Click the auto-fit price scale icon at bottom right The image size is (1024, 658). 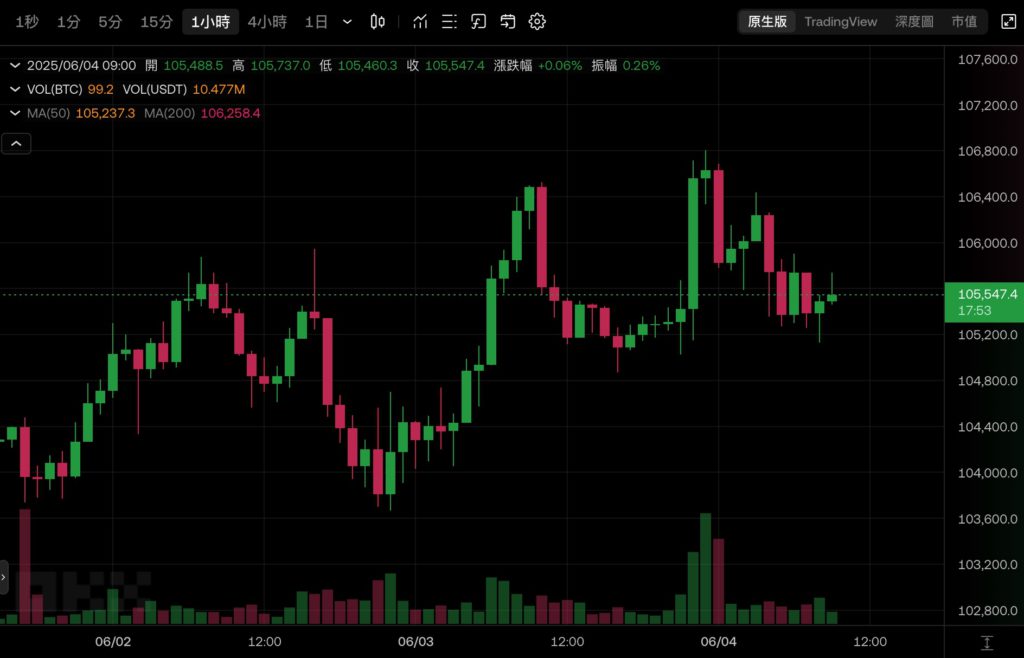[987, 642]
